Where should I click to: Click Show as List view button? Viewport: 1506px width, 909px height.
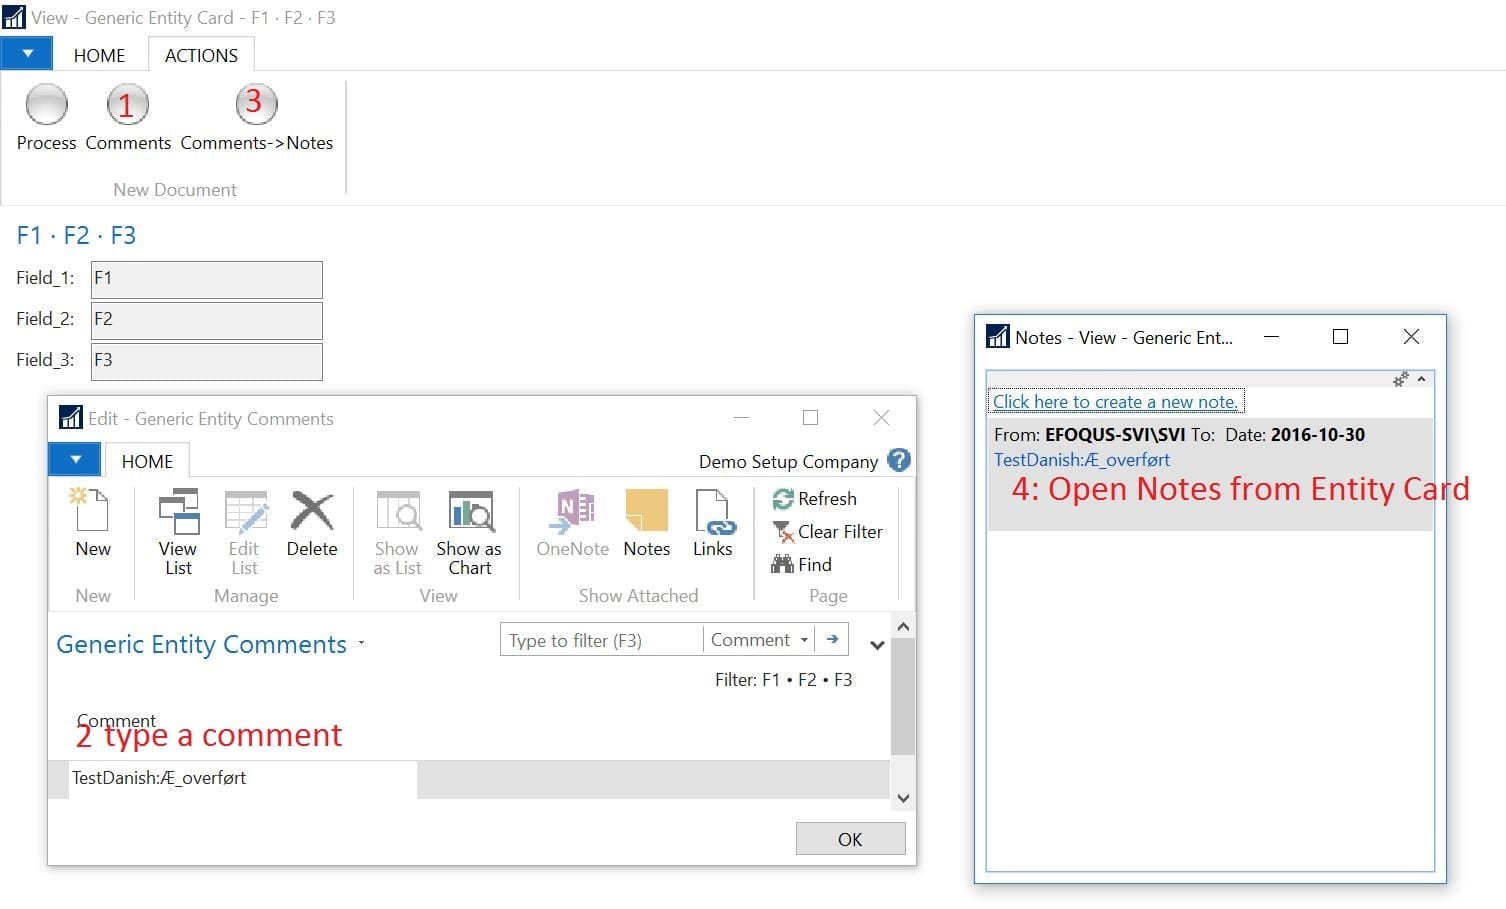(x=396, y=533)
